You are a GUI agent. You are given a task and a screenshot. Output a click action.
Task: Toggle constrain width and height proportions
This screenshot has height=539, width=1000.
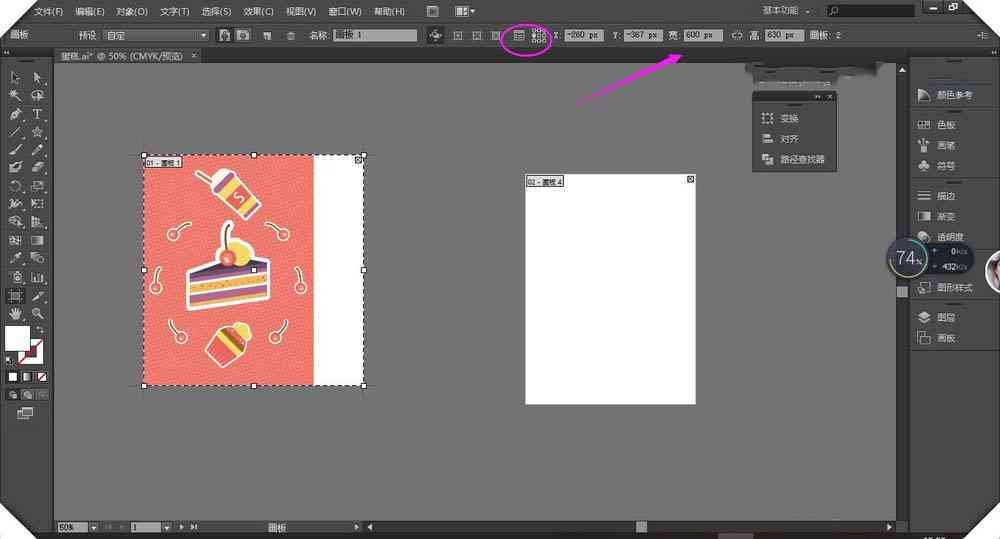click(737, 36)
